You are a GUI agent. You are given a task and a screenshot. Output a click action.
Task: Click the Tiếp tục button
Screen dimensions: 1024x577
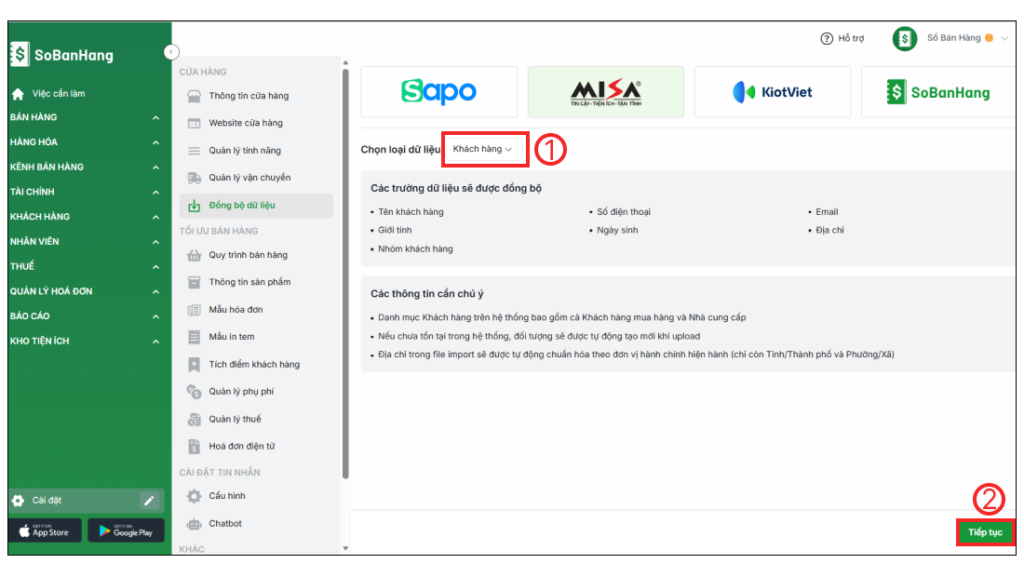[984, 532]
